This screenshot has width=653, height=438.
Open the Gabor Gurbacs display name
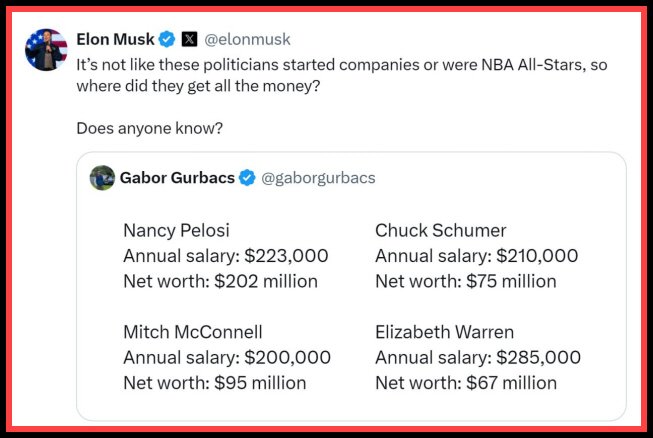pyautogui.click(x=177, y=178)
